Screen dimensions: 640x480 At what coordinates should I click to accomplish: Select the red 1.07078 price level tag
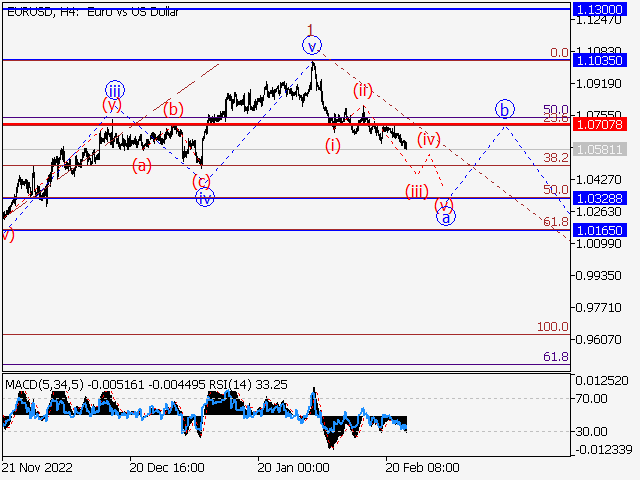coord(600,124)
